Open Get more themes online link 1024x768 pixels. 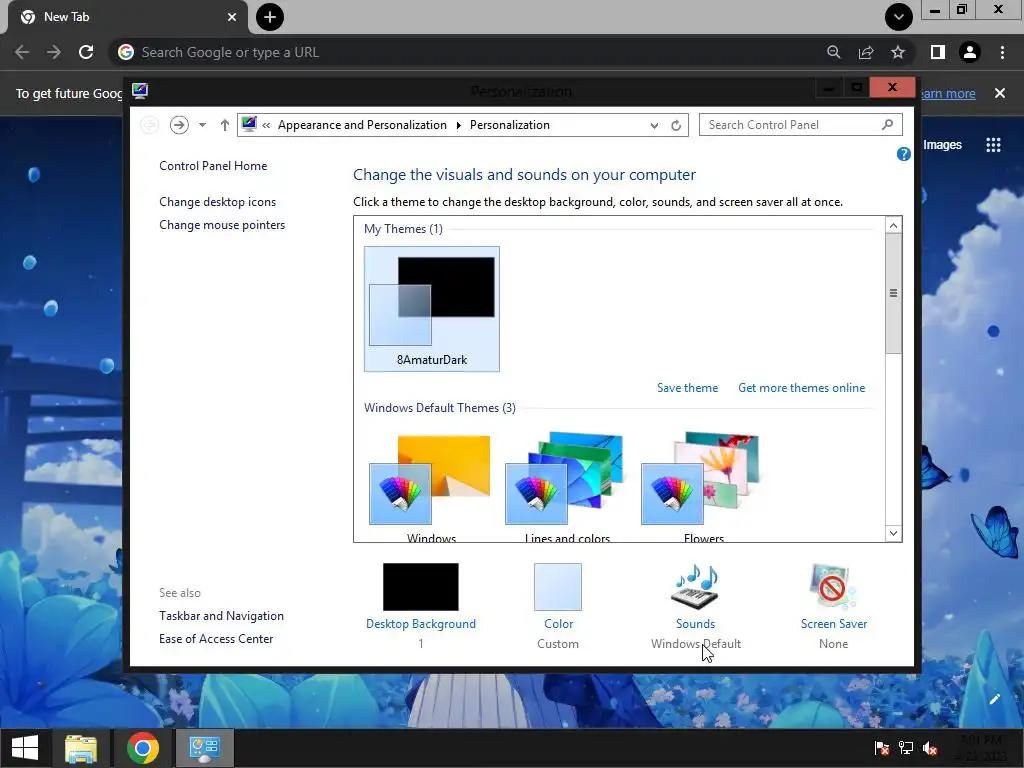pyautogui.click(x=801, y=388)
